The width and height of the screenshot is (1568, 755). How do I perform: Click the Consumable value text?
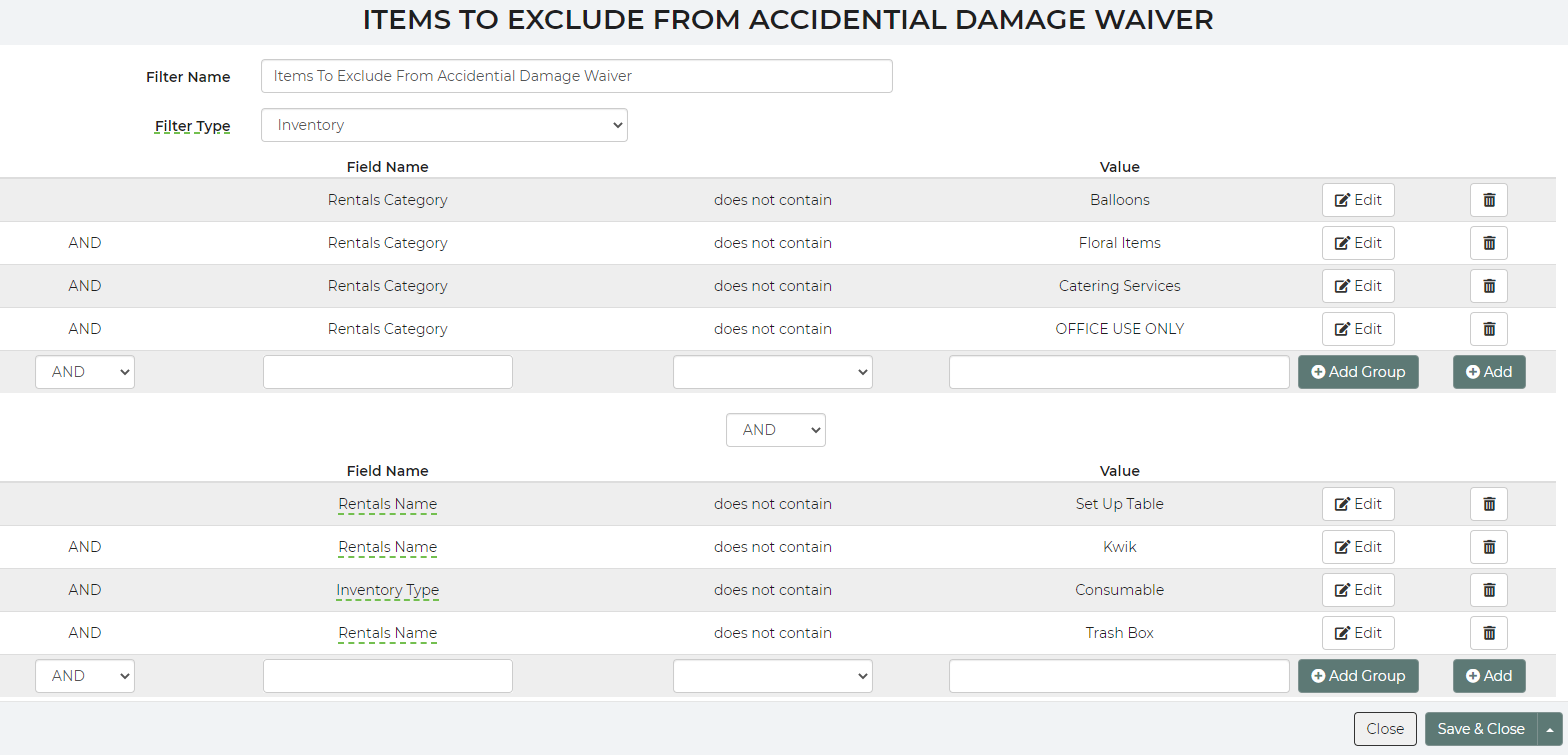pyautogui.click(x=1120, y=590)
